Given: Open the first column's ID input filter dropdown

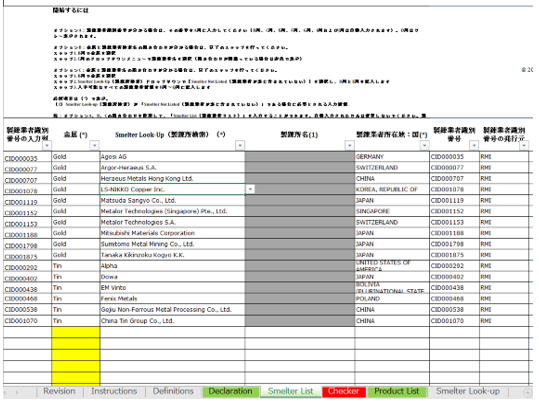Looking at the screenshot, I should (x=47, y=146).
